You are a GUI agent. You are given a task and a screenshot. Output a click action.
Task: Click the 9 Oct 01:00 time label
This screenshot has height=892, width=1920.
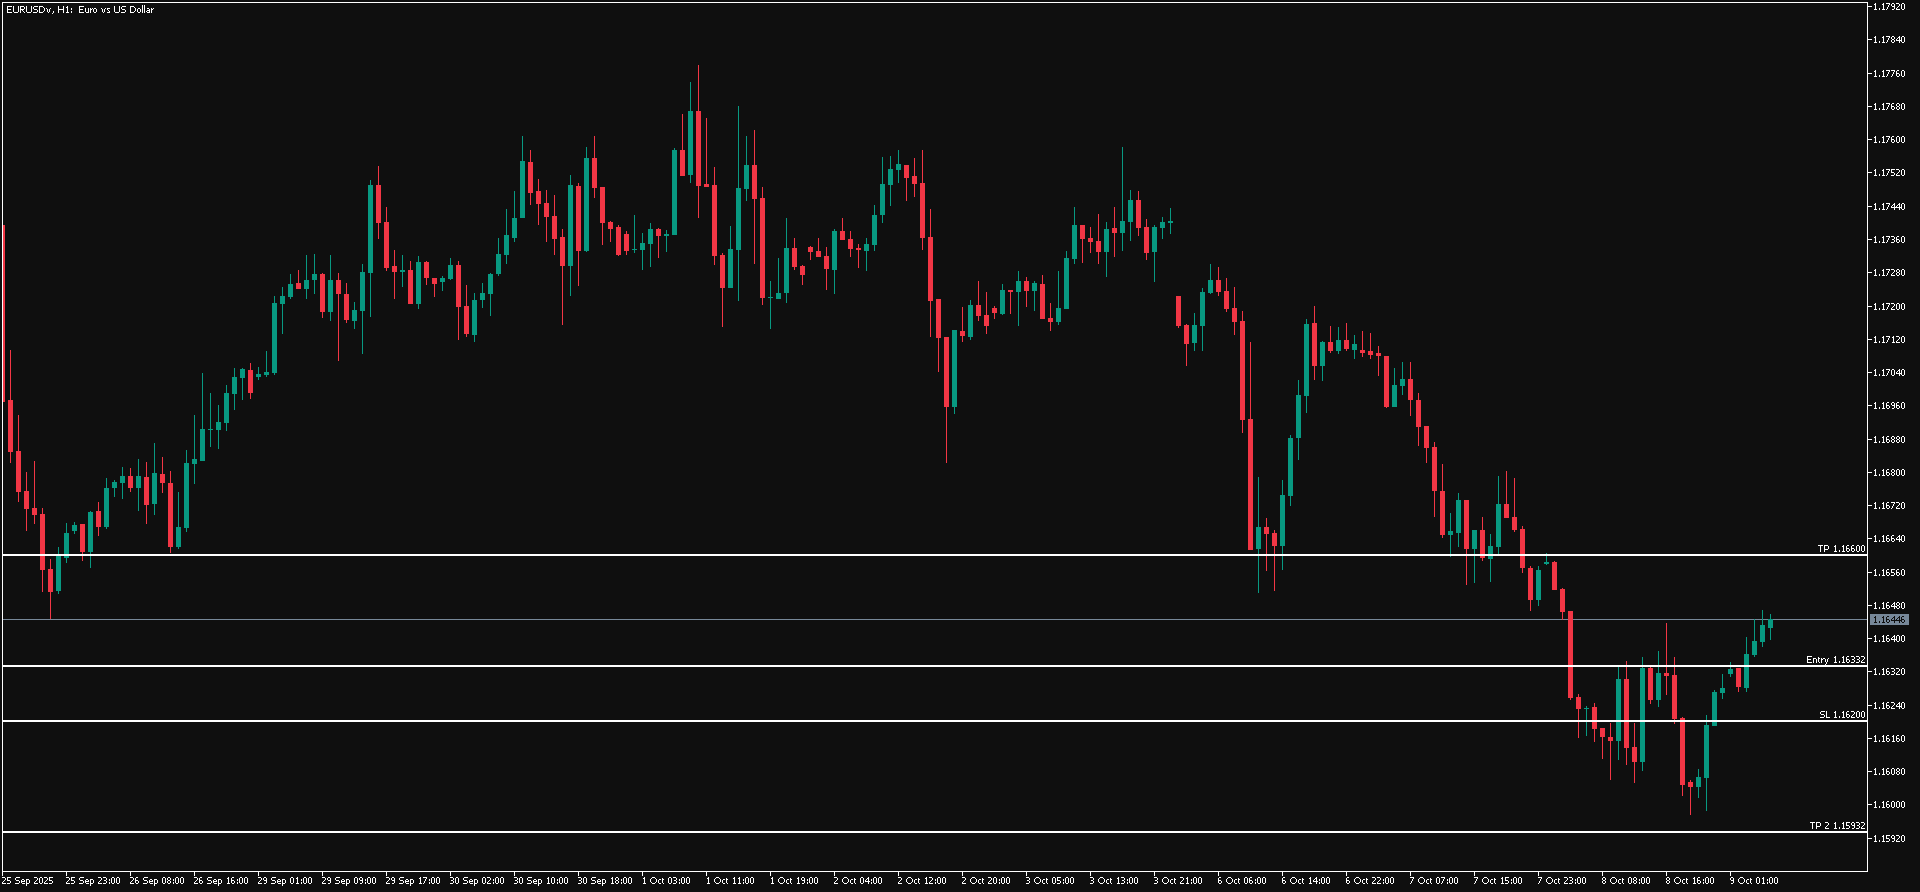[1754, 881]
